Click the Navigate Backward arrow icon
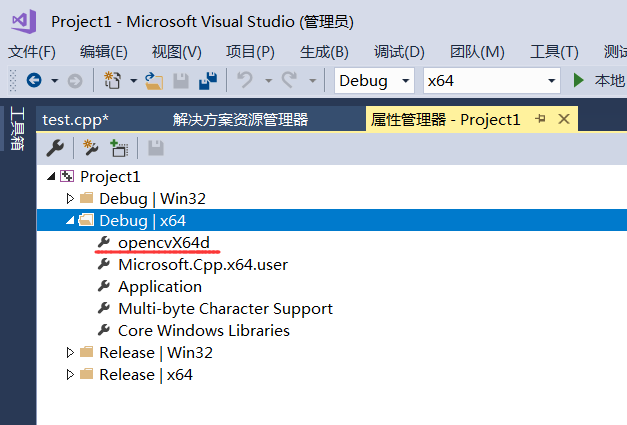627x425 pixels. [34, 80]
